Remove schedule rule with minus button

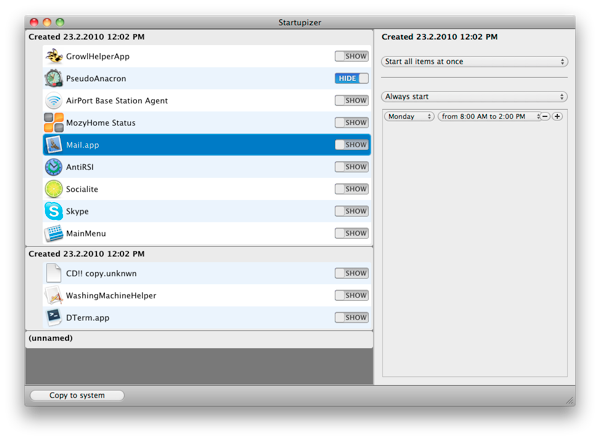point(545,116)
